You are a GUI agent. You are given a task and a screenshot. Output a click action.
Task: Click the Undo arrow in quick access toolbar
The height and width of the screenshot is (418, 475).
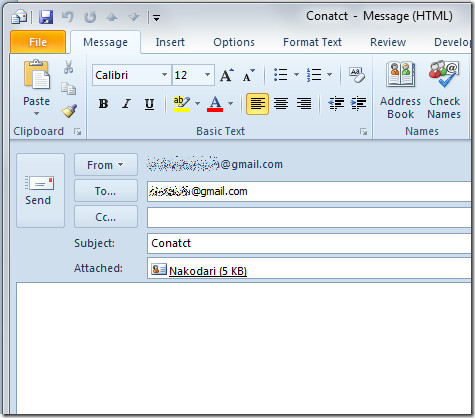click(x=68, y=17)
